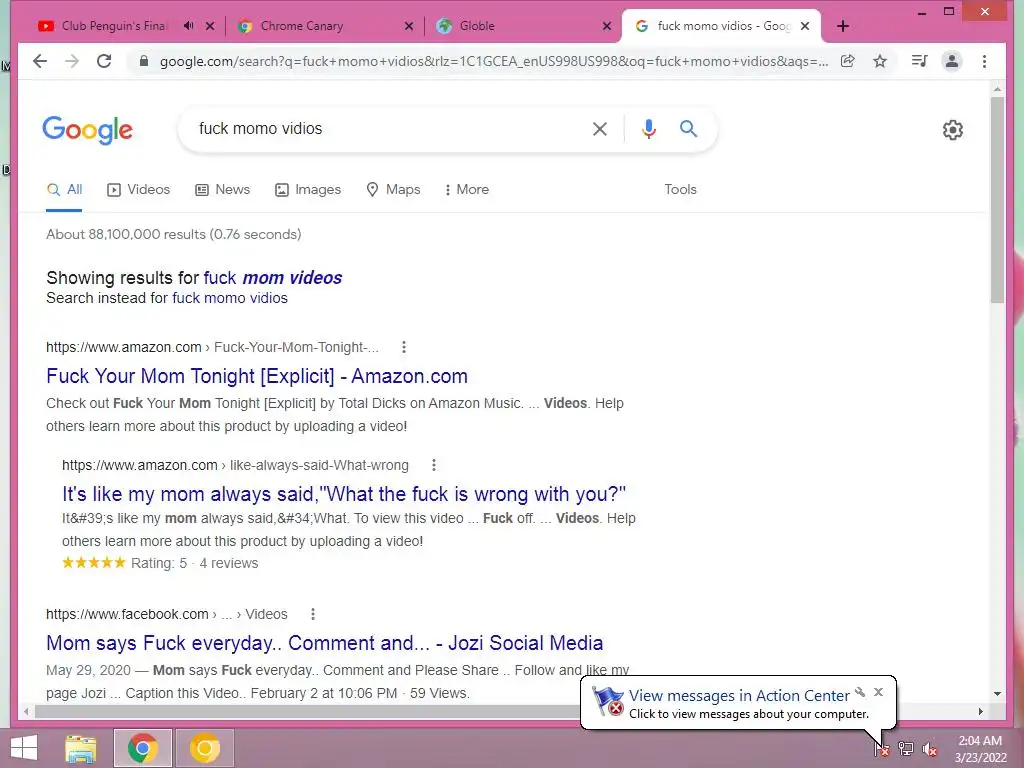Viewport: 1024px width, 768px height.
Task: Click the Chrome Canary taskbar icon
Action: click(205, 748)
